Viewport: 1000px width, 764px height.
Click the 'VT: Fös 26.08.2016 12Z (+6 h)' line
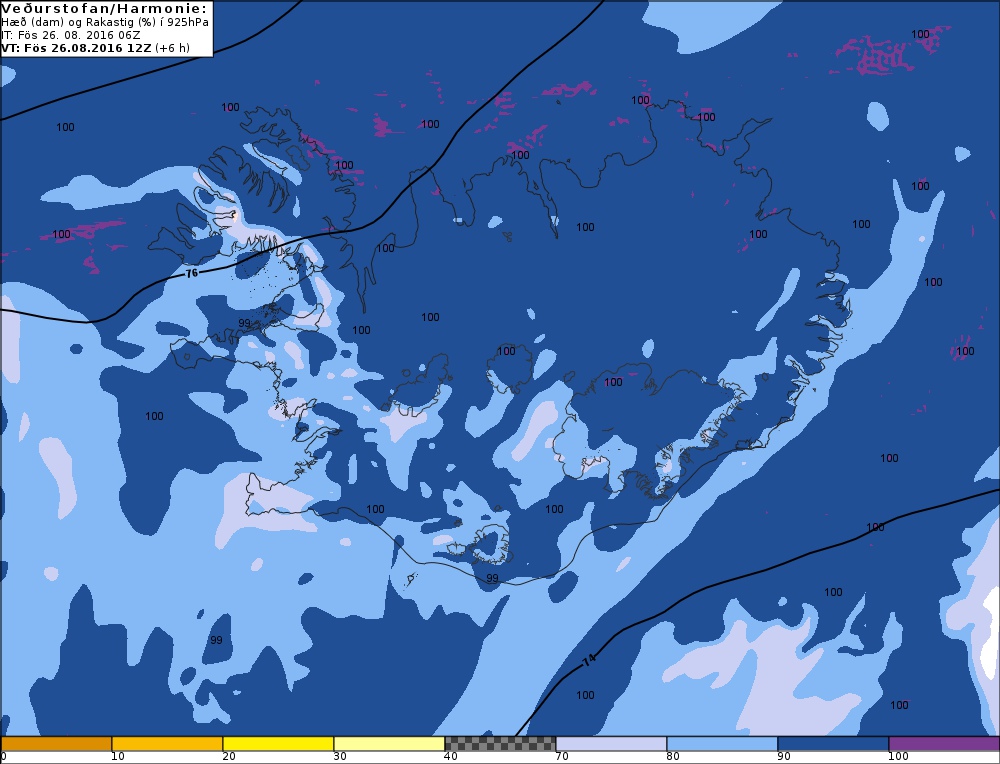96,48
